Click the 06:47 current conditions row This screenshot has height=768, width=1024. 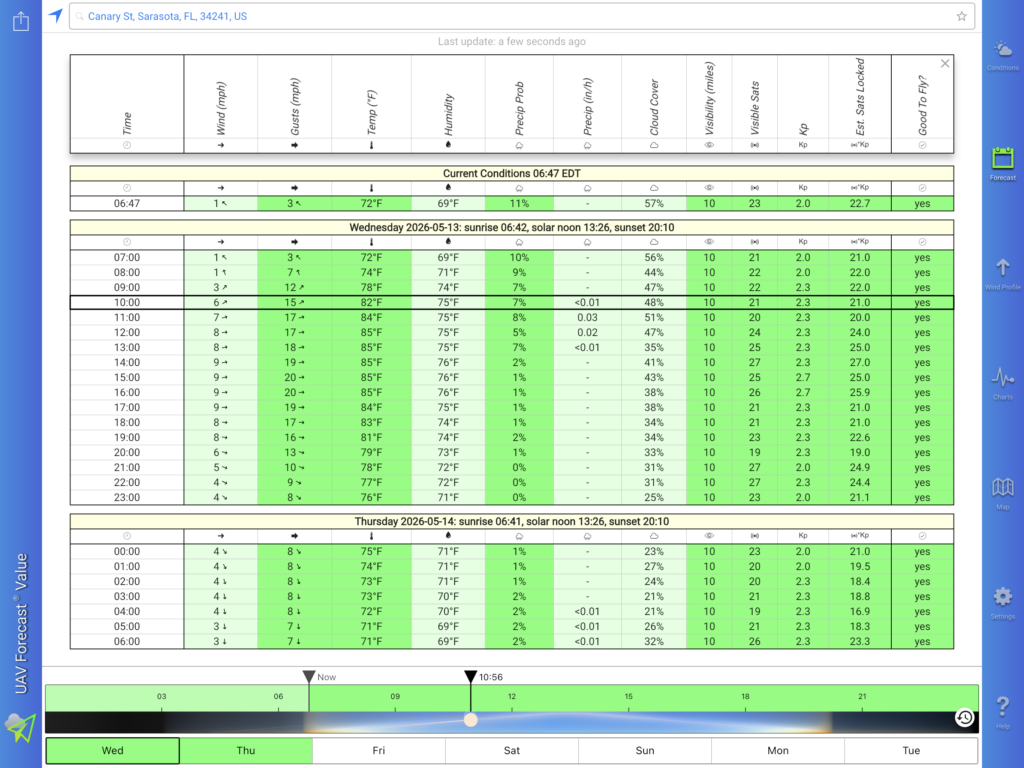click(x=512, y=203)
